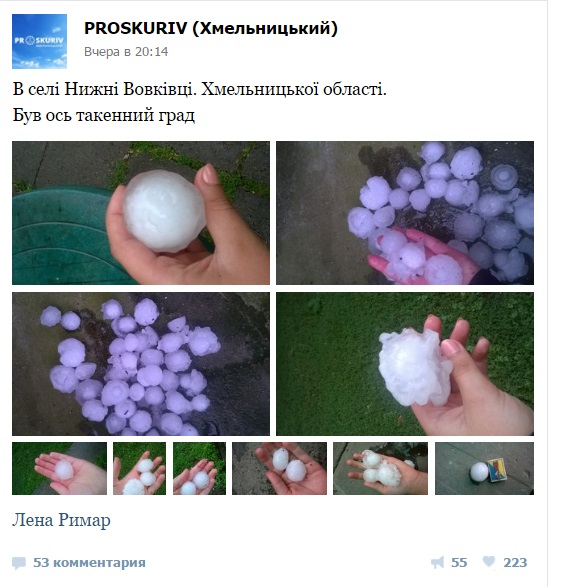The width and height of the screenshot is (571, 587).
Task: Click the megaphone share icon
Action: [x=437, y=562]
